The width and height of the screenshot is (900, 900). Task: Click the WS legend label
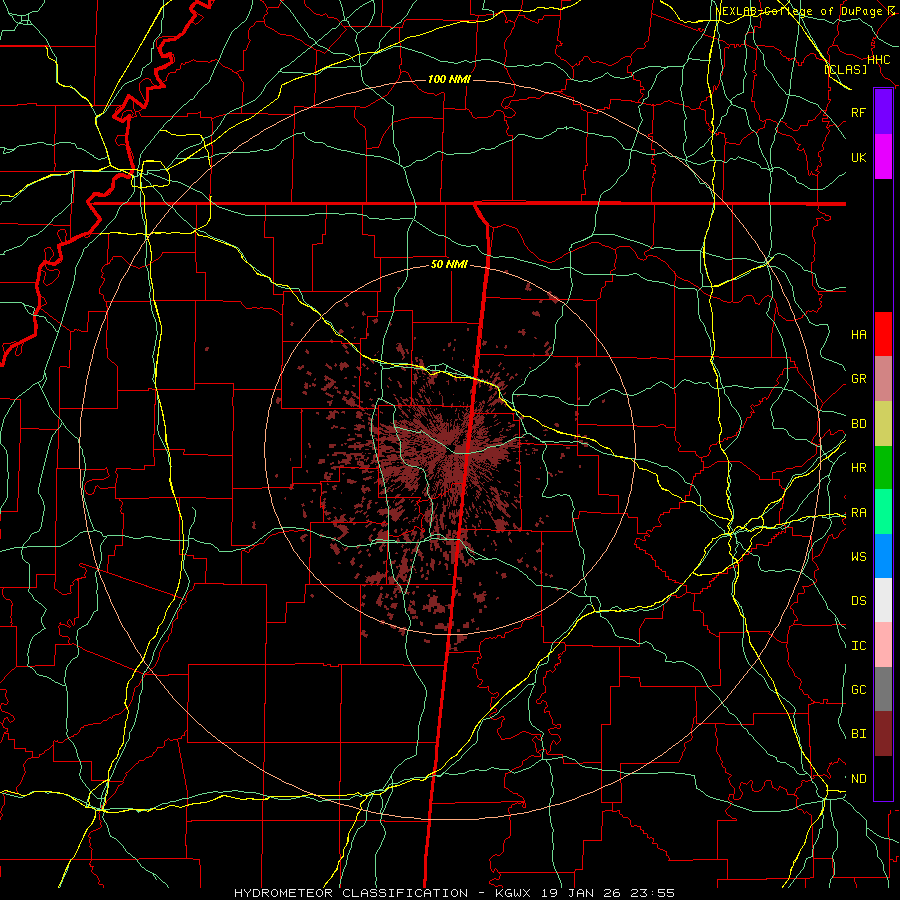[858, 557]
